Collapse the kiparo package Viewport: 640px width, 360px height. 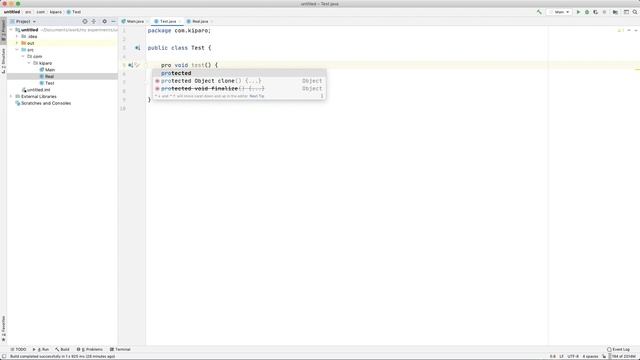[29, 63]
